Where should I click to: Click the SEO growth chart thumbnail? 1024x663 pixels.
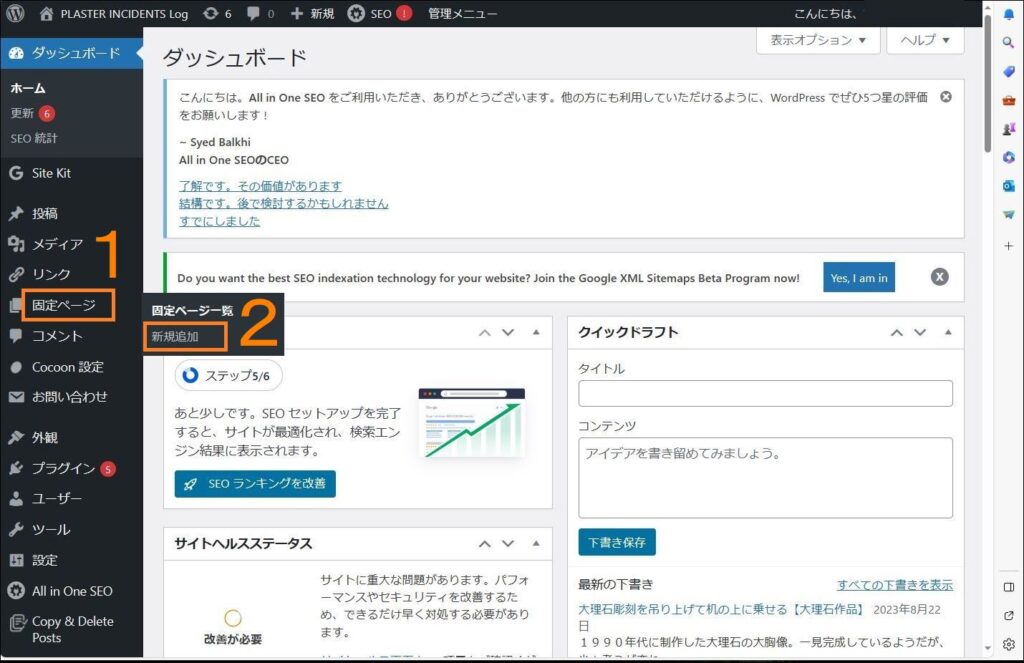pos(472,423)
